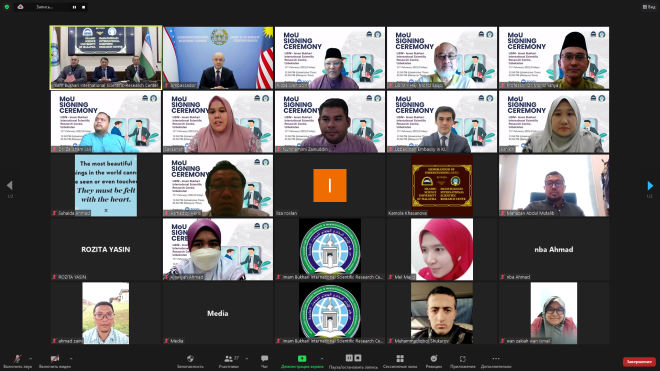This screenshot has width=660, height=371.
Task: Expand share screen options arrow
Action: (322, 358)
